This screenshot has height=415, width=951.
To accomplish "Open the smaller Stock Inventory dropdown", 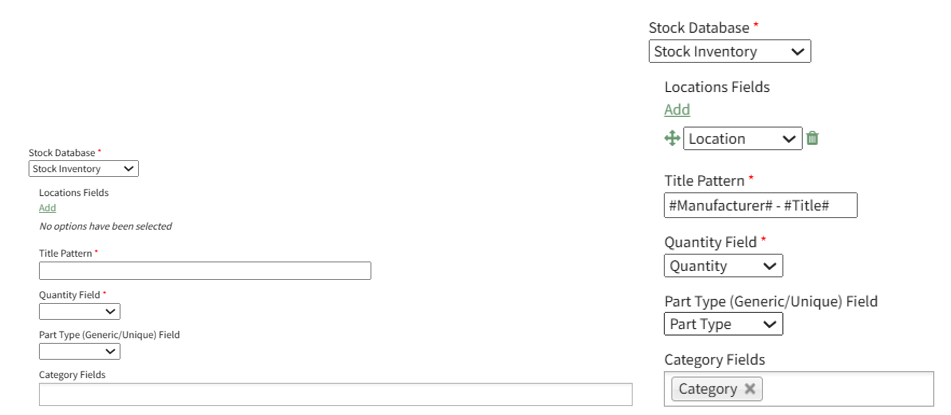I will (x=83, y=169).
